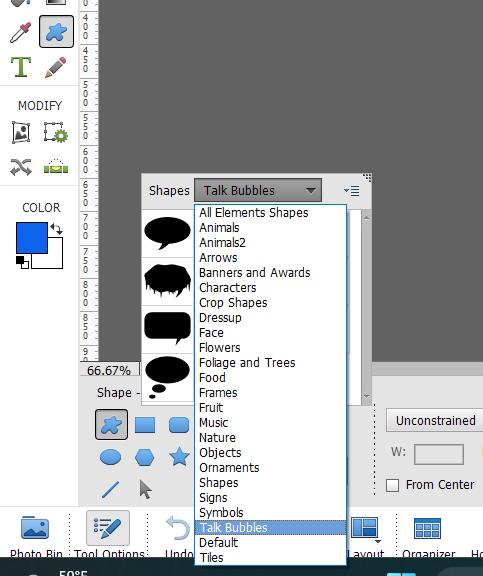Screen dimensions: 483x576
Task: Choose the Ellipse shape tool
Action: coord(111,457)
